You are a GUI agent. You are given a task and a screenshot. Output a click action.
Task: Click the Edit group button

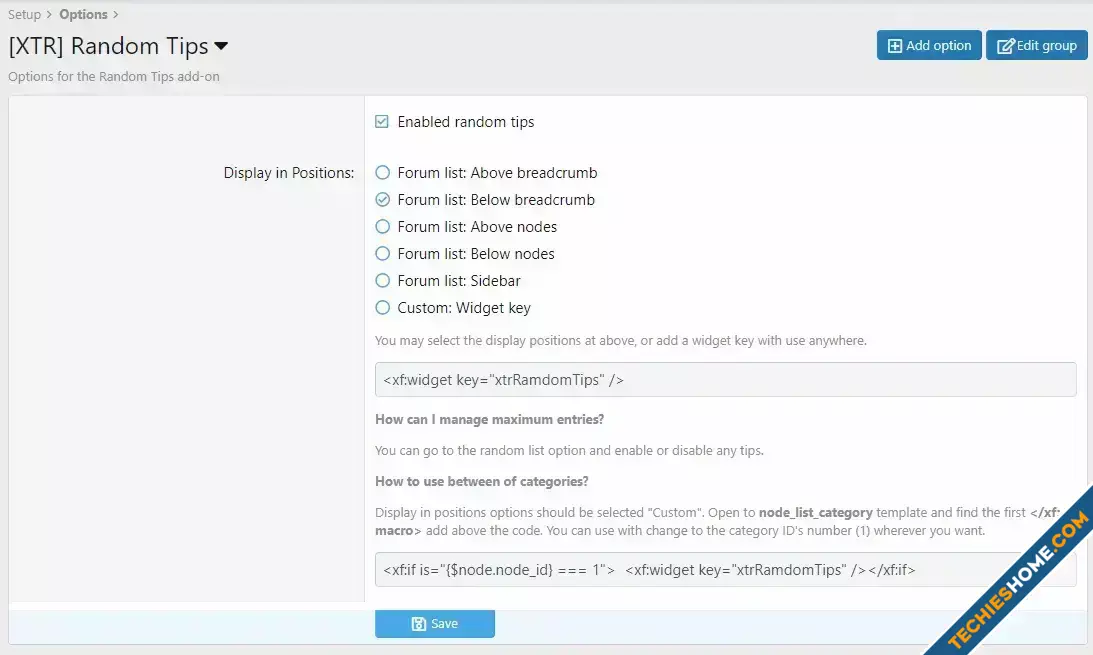tap(1037, 45)
